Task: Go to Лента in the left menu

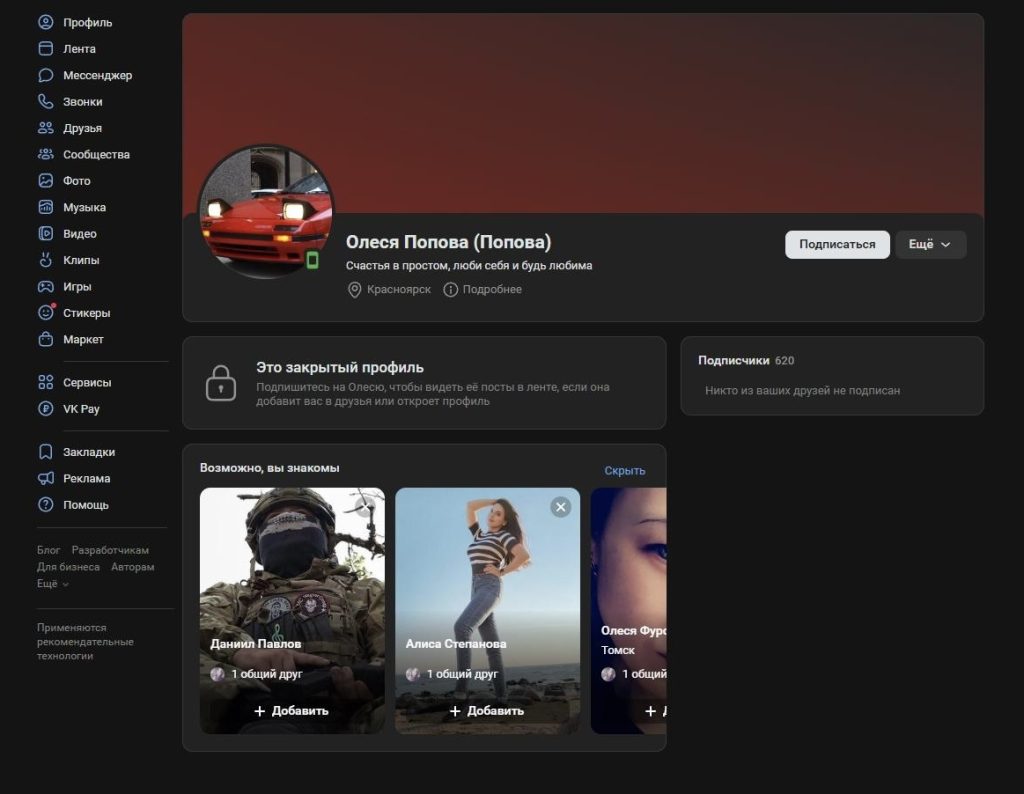Action: 79,49
